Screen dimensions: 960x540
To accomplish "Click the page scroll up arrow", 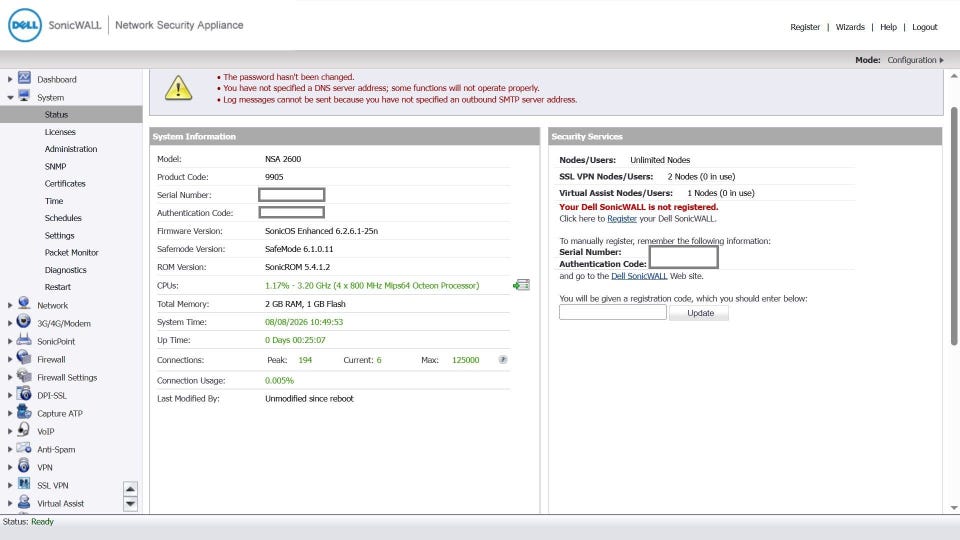I will [x=954, y=76].
